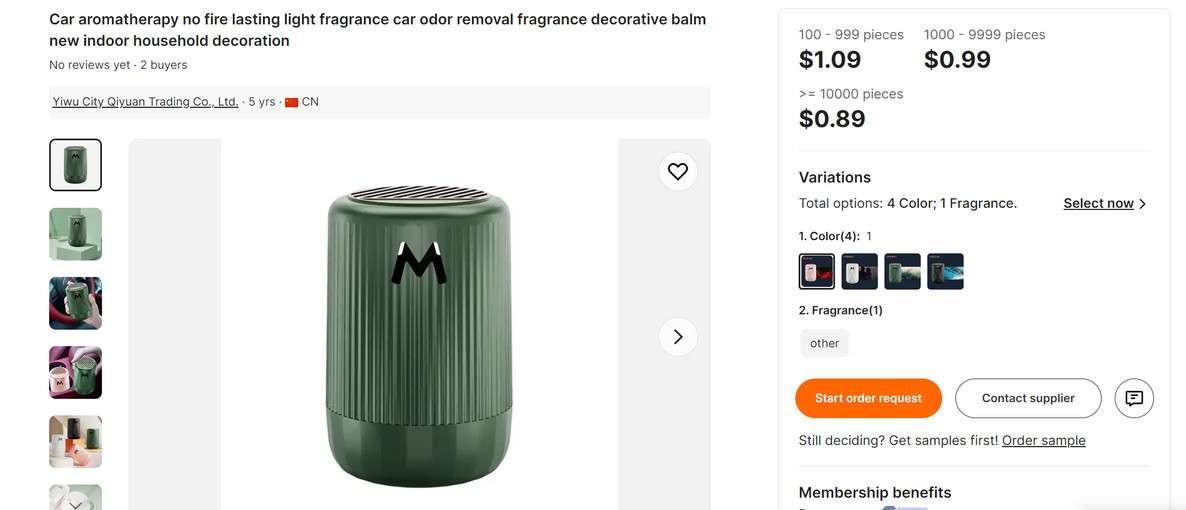Choose the green diffuser color option

pos(902,271)
